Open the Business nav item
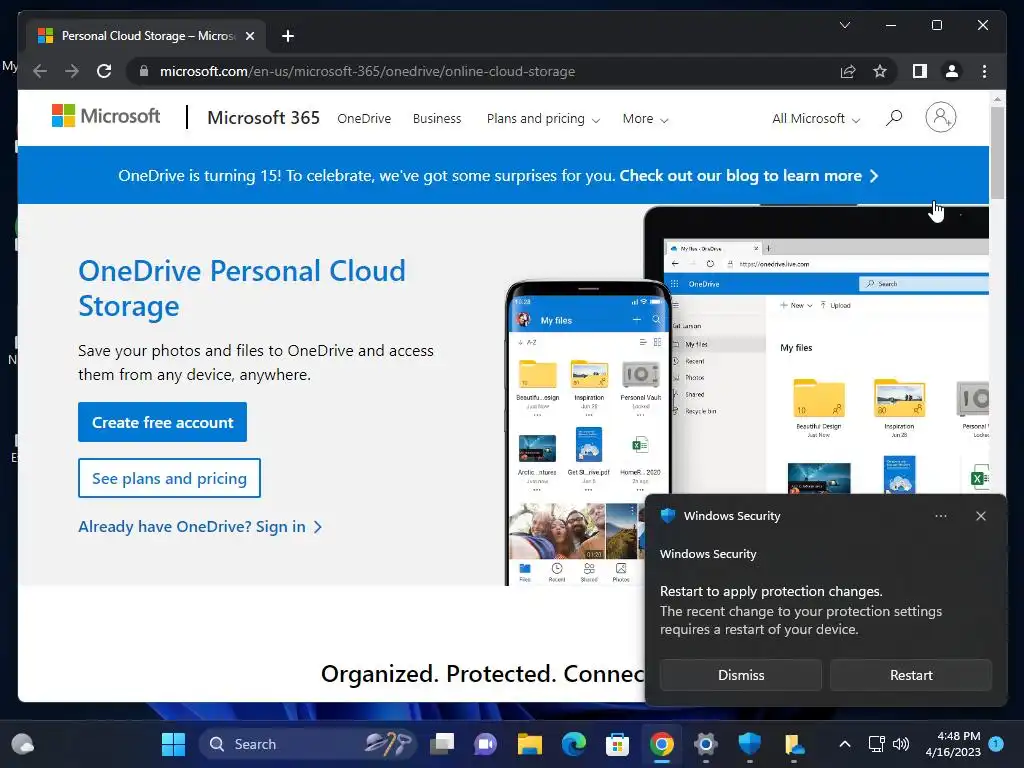This screenshot has height=768, width=1024. point(437,118)
